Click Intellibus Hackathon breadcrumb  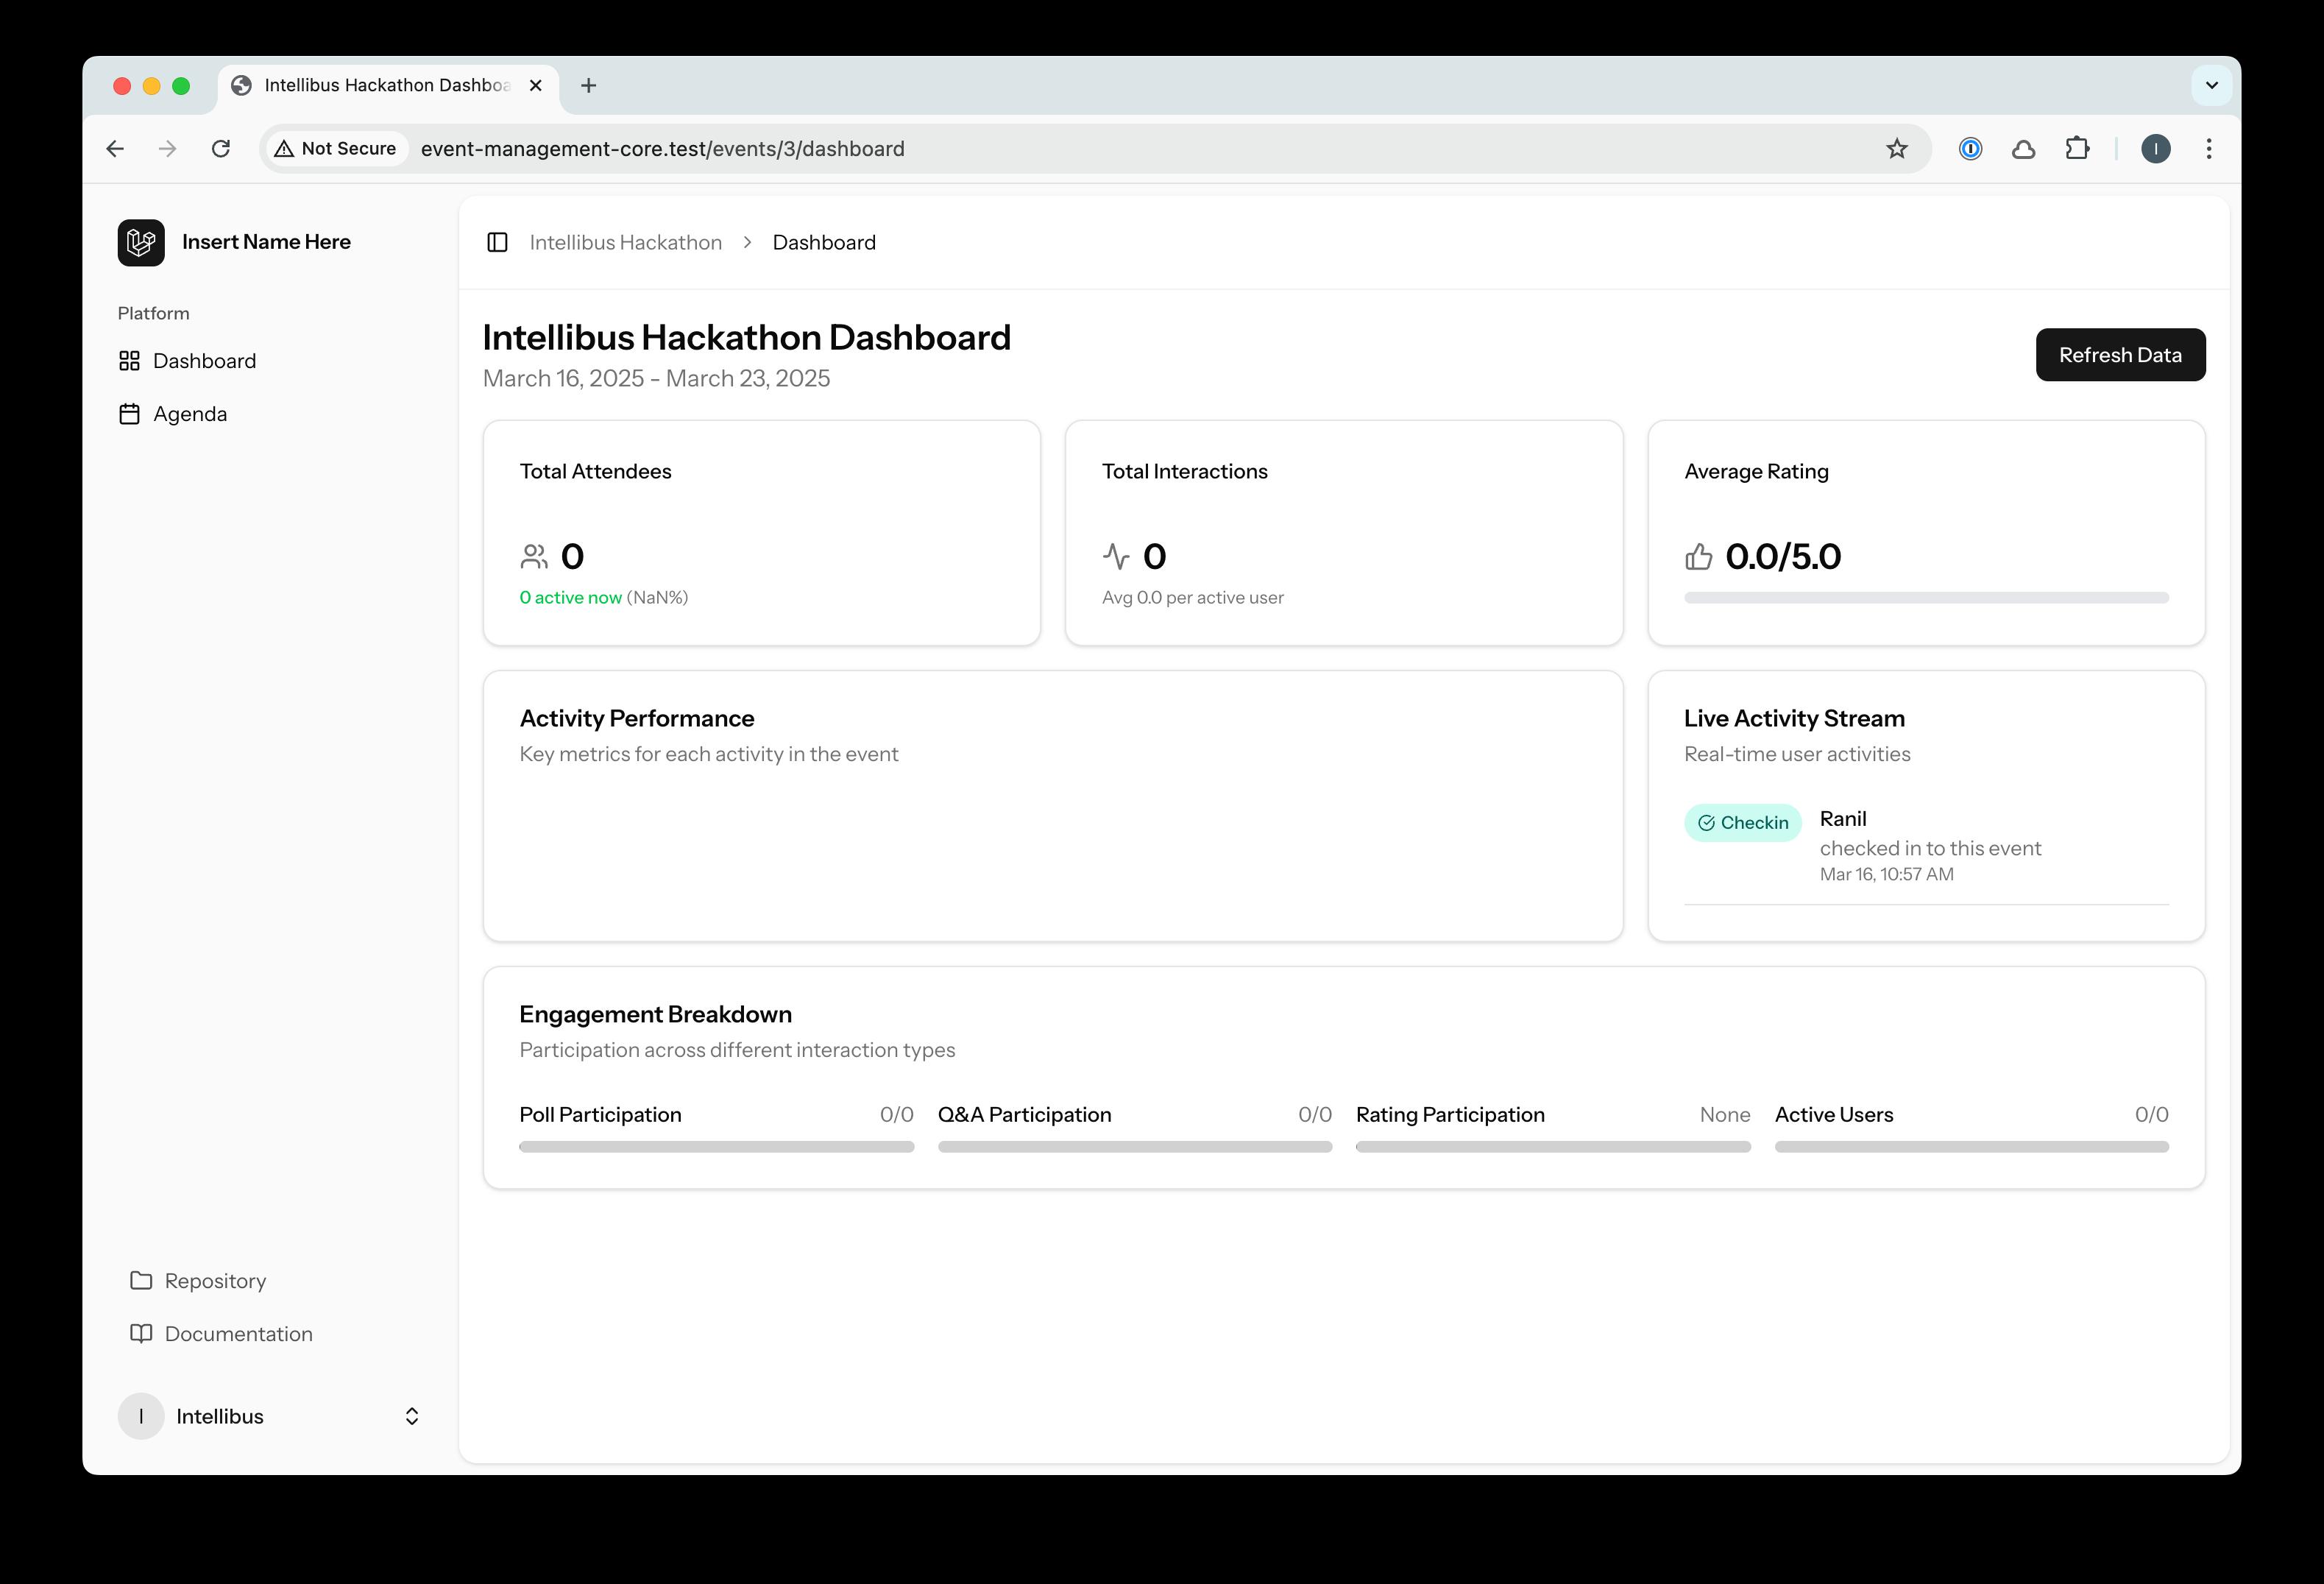tap(625, 243)
